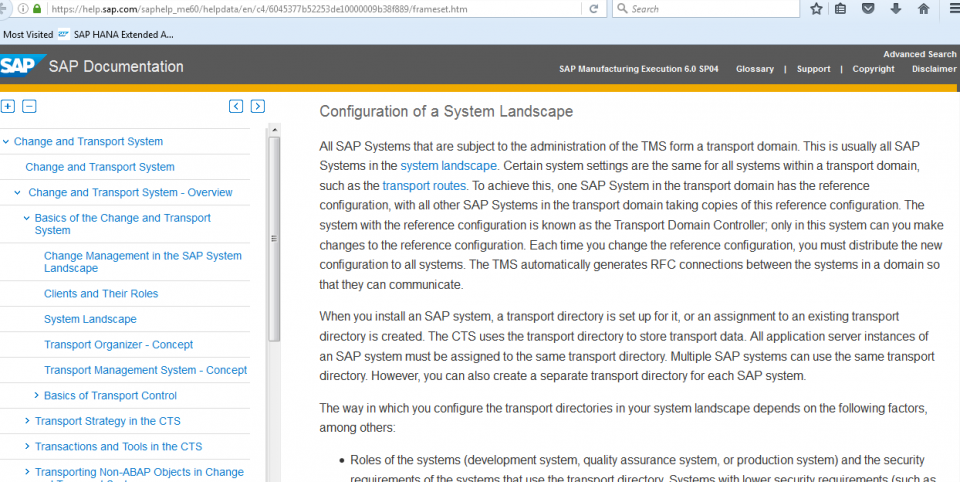Open the Glossary header link
Screen dimensions: 960x482
[754, 69]
